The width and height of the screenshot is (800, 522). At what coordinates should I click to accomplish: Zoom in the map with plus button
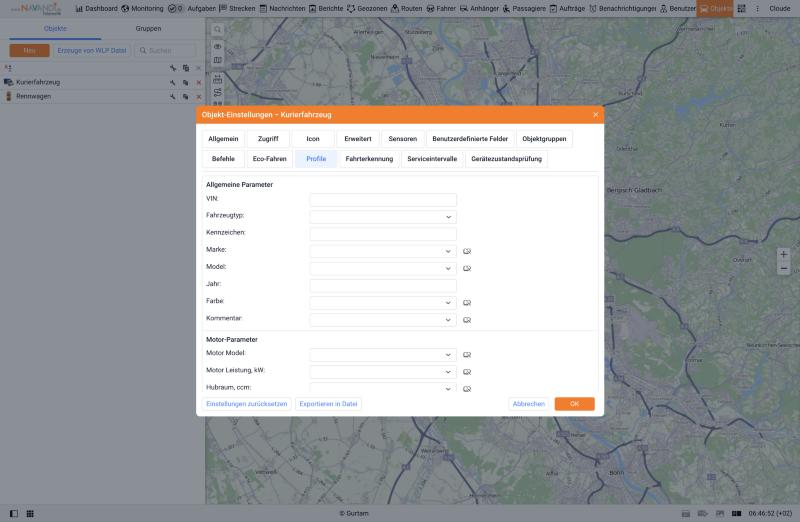pos(784,254)
